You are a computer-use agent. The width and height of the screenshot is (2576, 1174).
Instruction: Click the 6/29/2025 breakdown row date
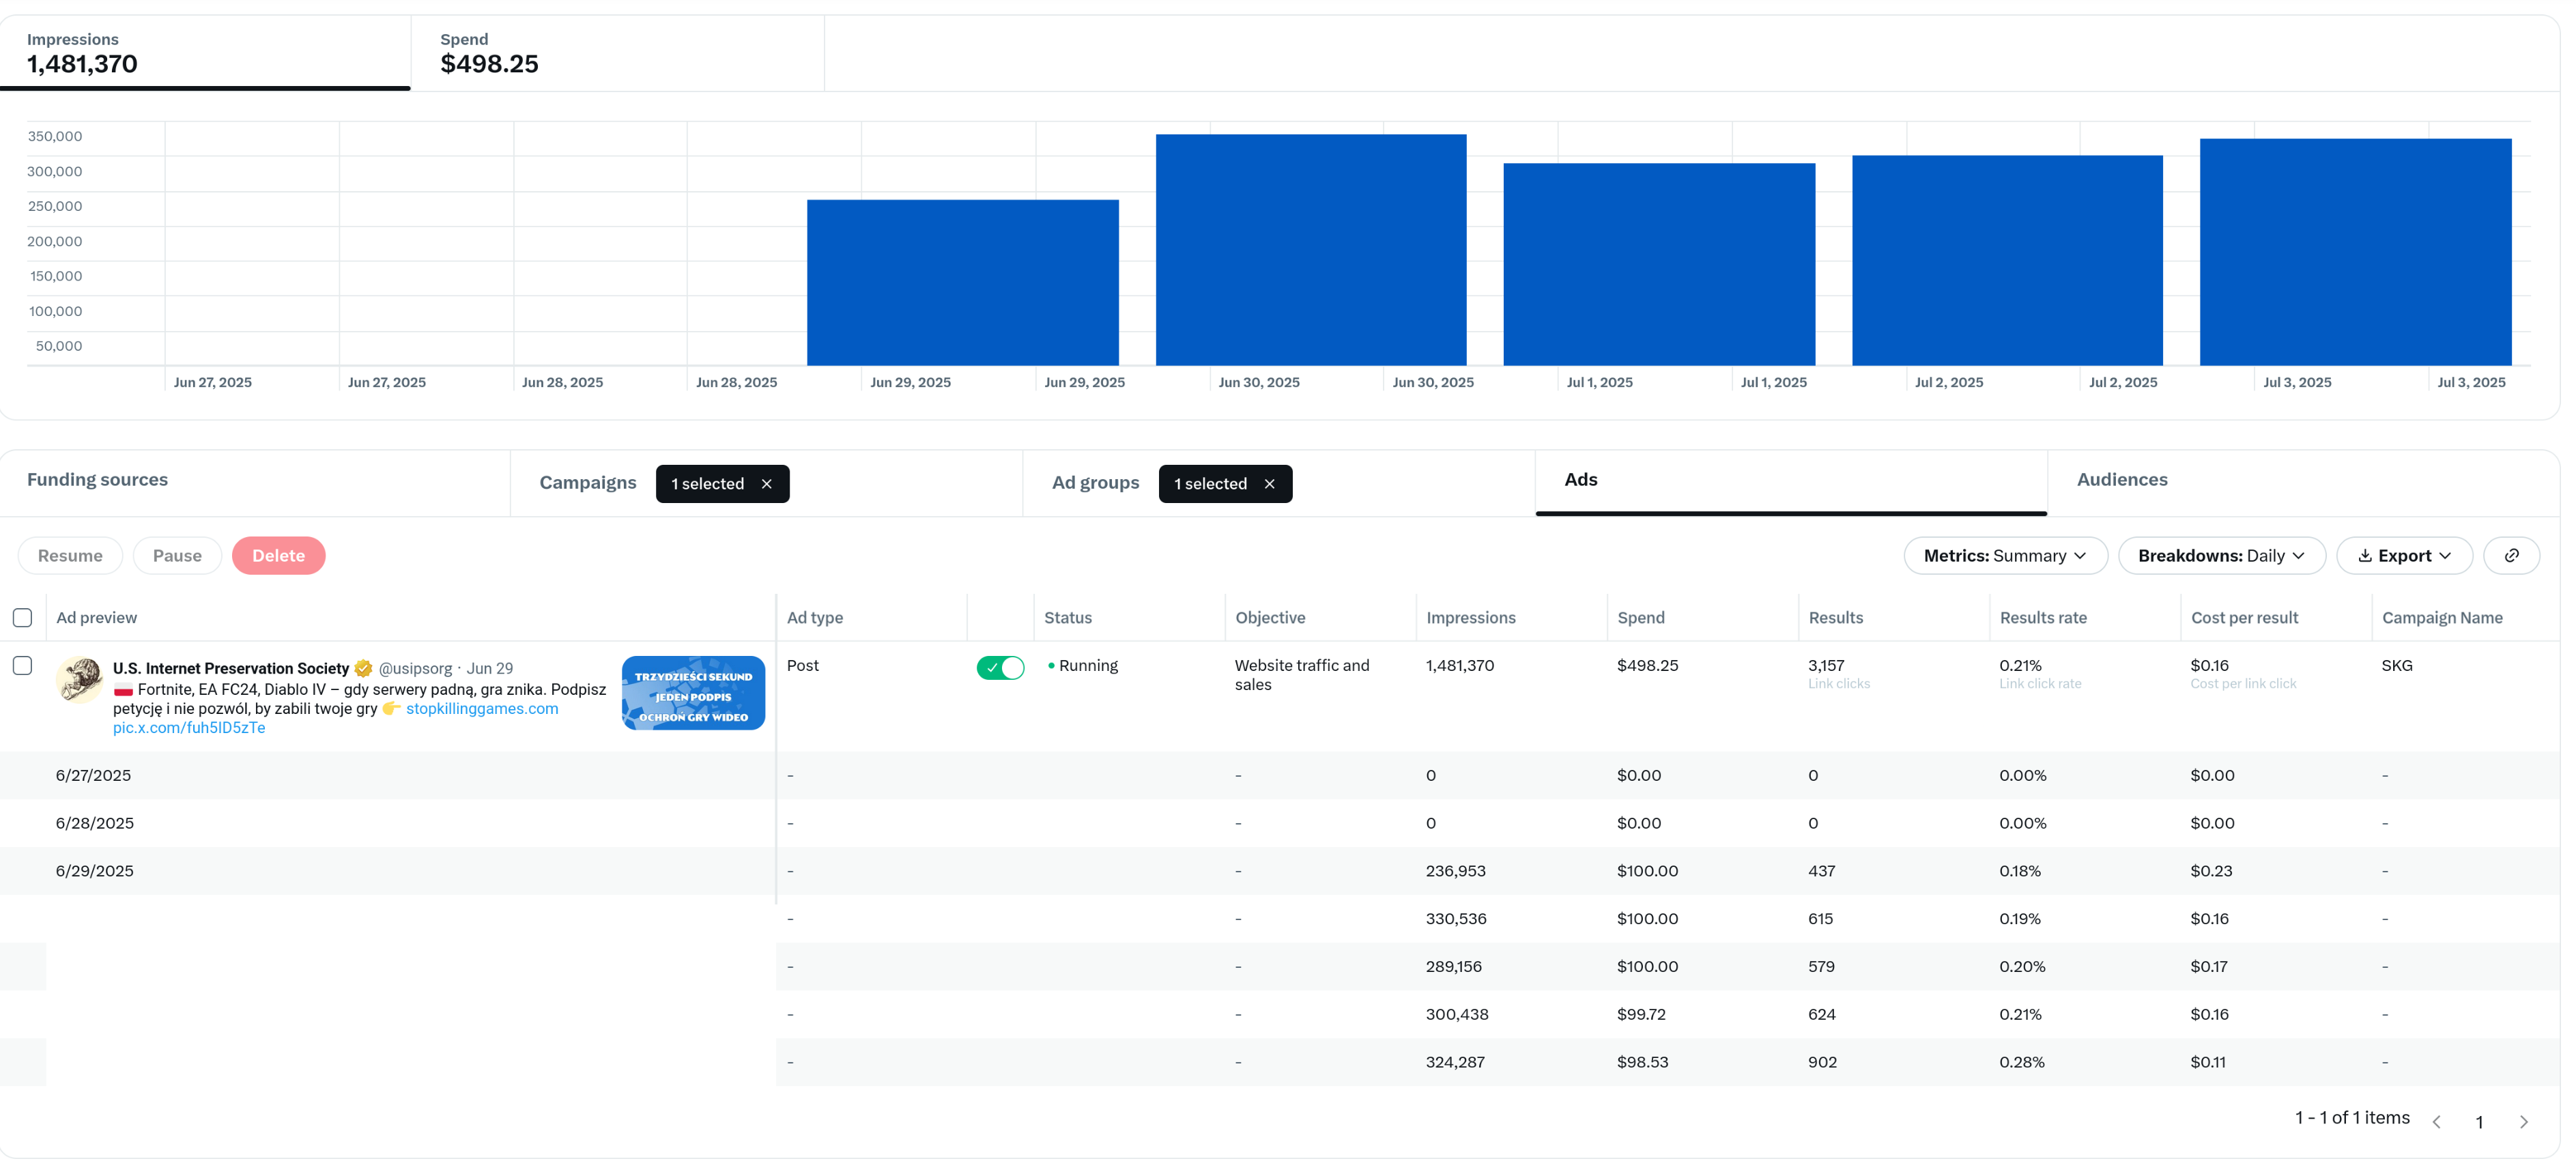(94, 872)
